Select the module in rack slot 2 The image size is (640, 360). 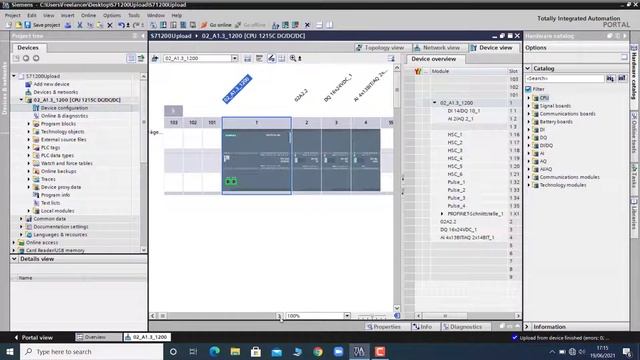[x=307, y=160]
